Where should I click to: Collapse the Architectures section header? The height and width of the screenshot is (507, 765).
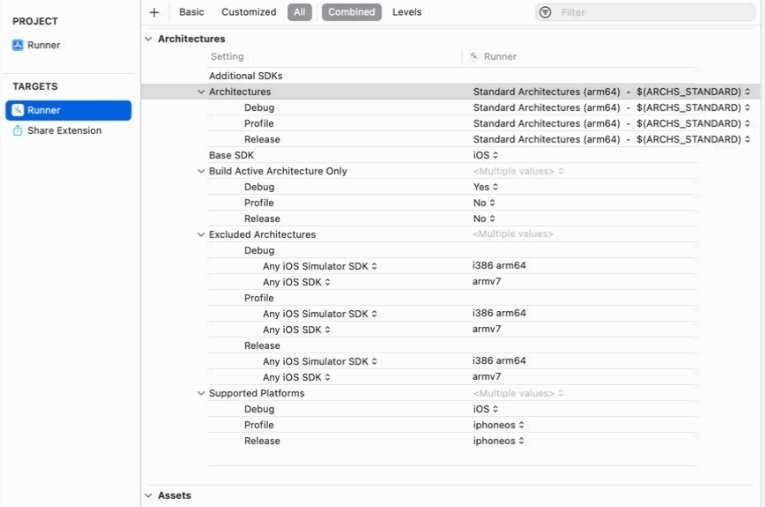(149, 39)
